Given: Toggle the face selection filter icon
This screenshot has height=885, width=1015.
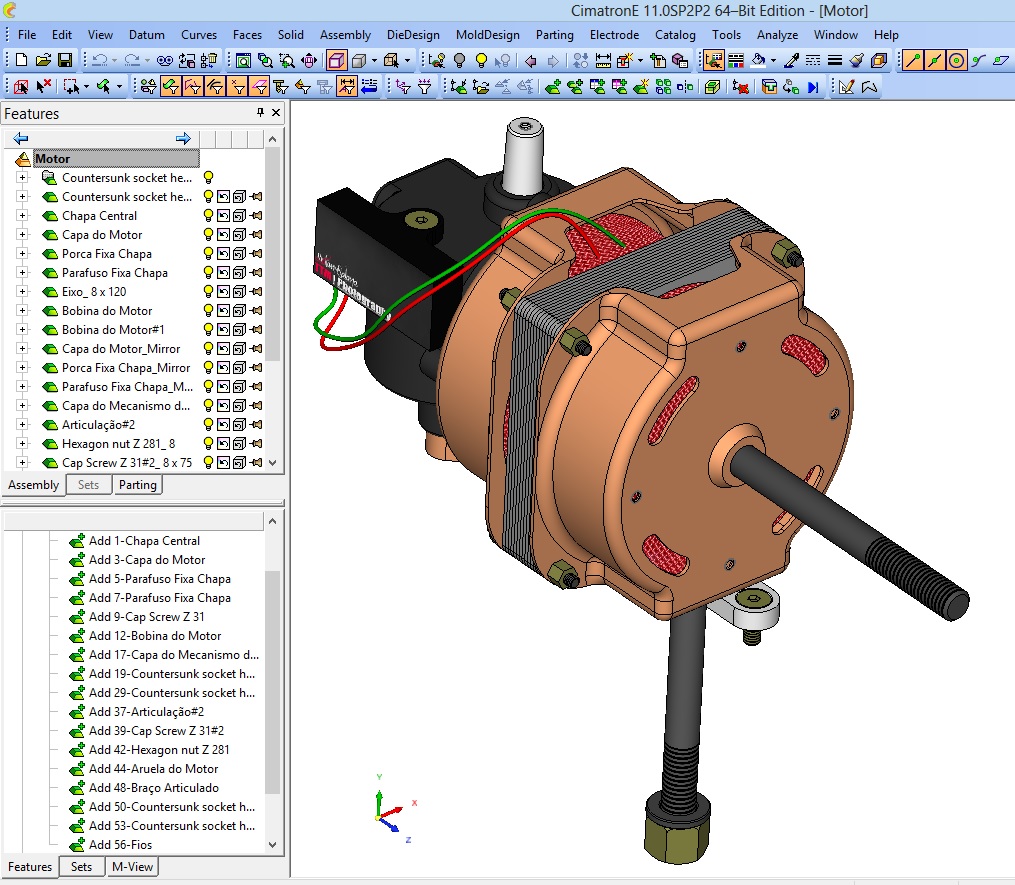Looking at the screenshot, I should [171, 86].
